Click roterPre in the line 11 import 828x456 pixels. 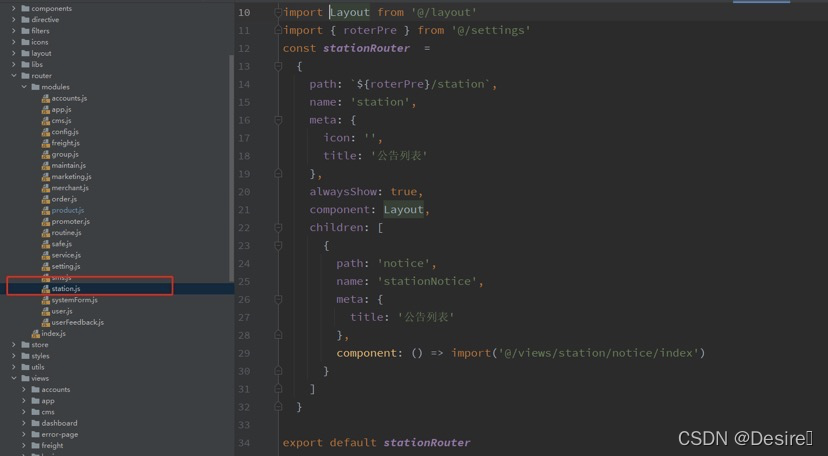[x=370, y=30]
